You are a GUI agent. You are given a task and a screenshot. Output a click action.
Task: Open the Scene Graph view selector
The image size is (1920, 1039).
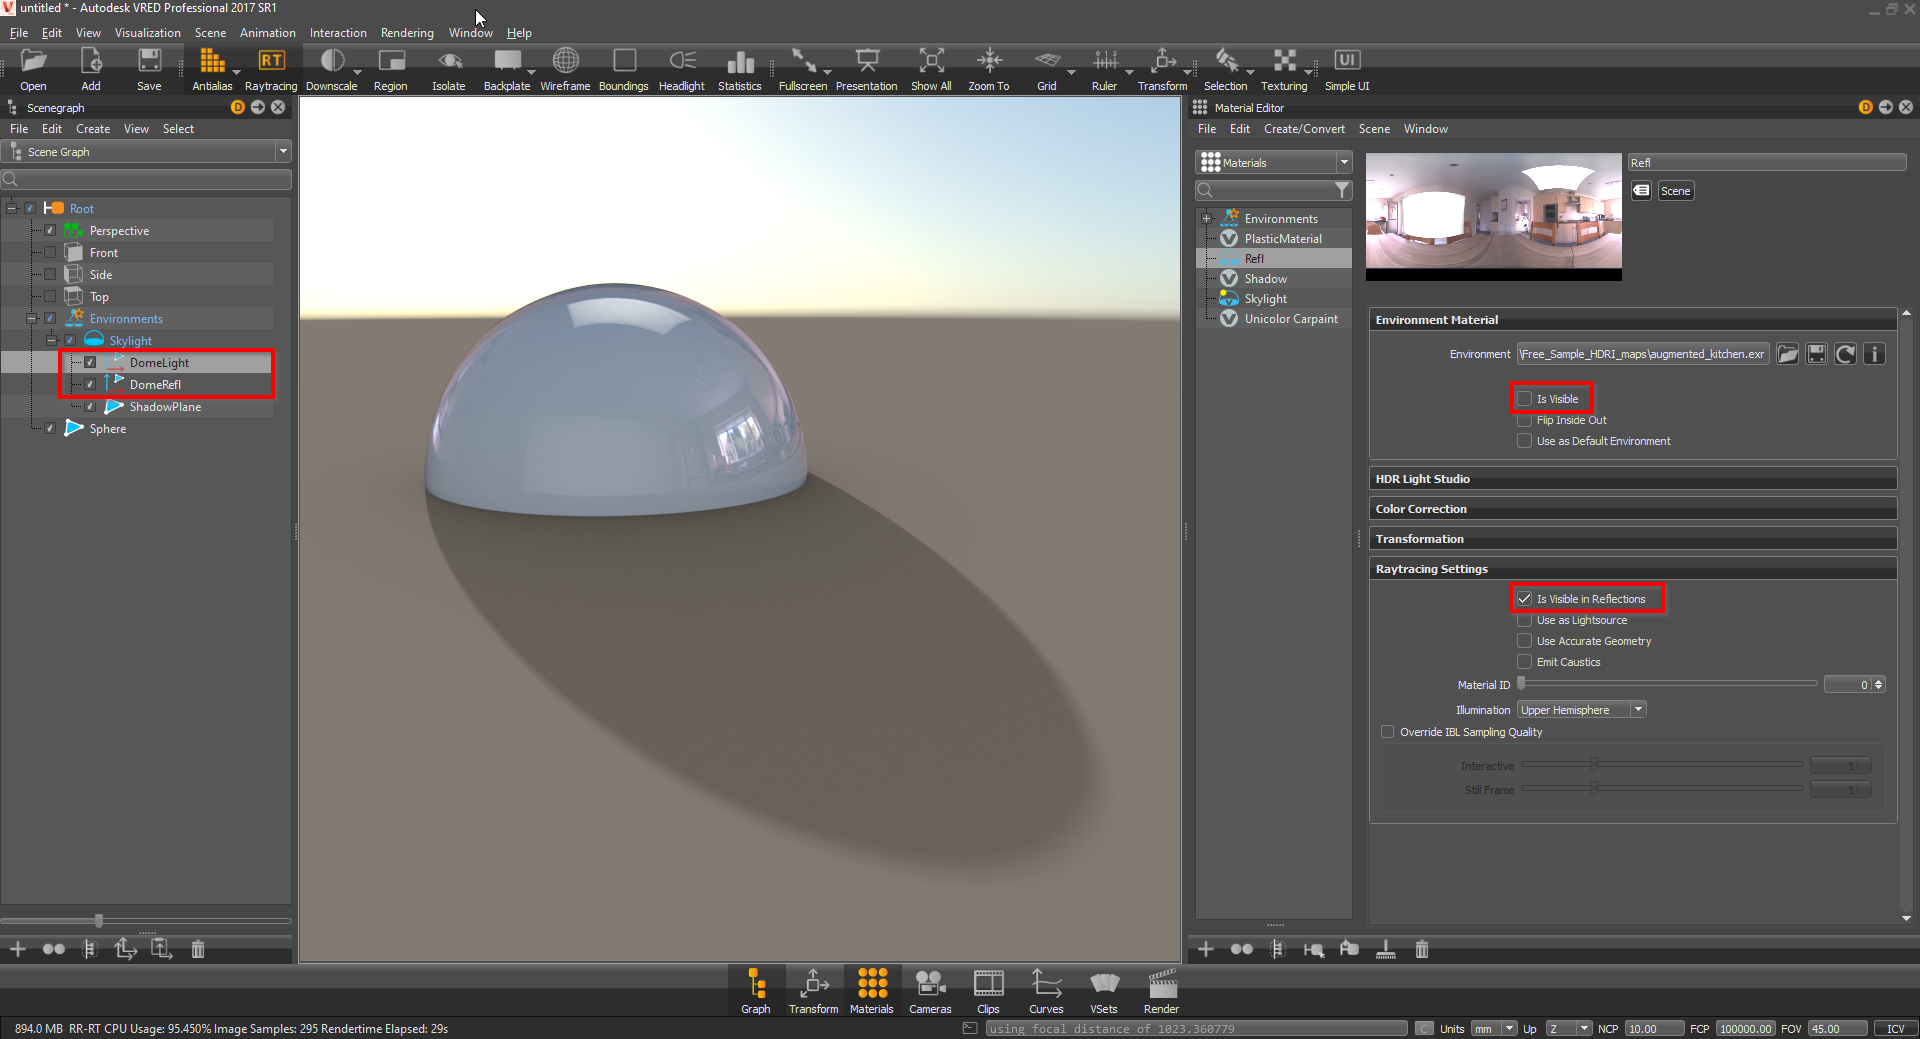click(x=284, y=151)
